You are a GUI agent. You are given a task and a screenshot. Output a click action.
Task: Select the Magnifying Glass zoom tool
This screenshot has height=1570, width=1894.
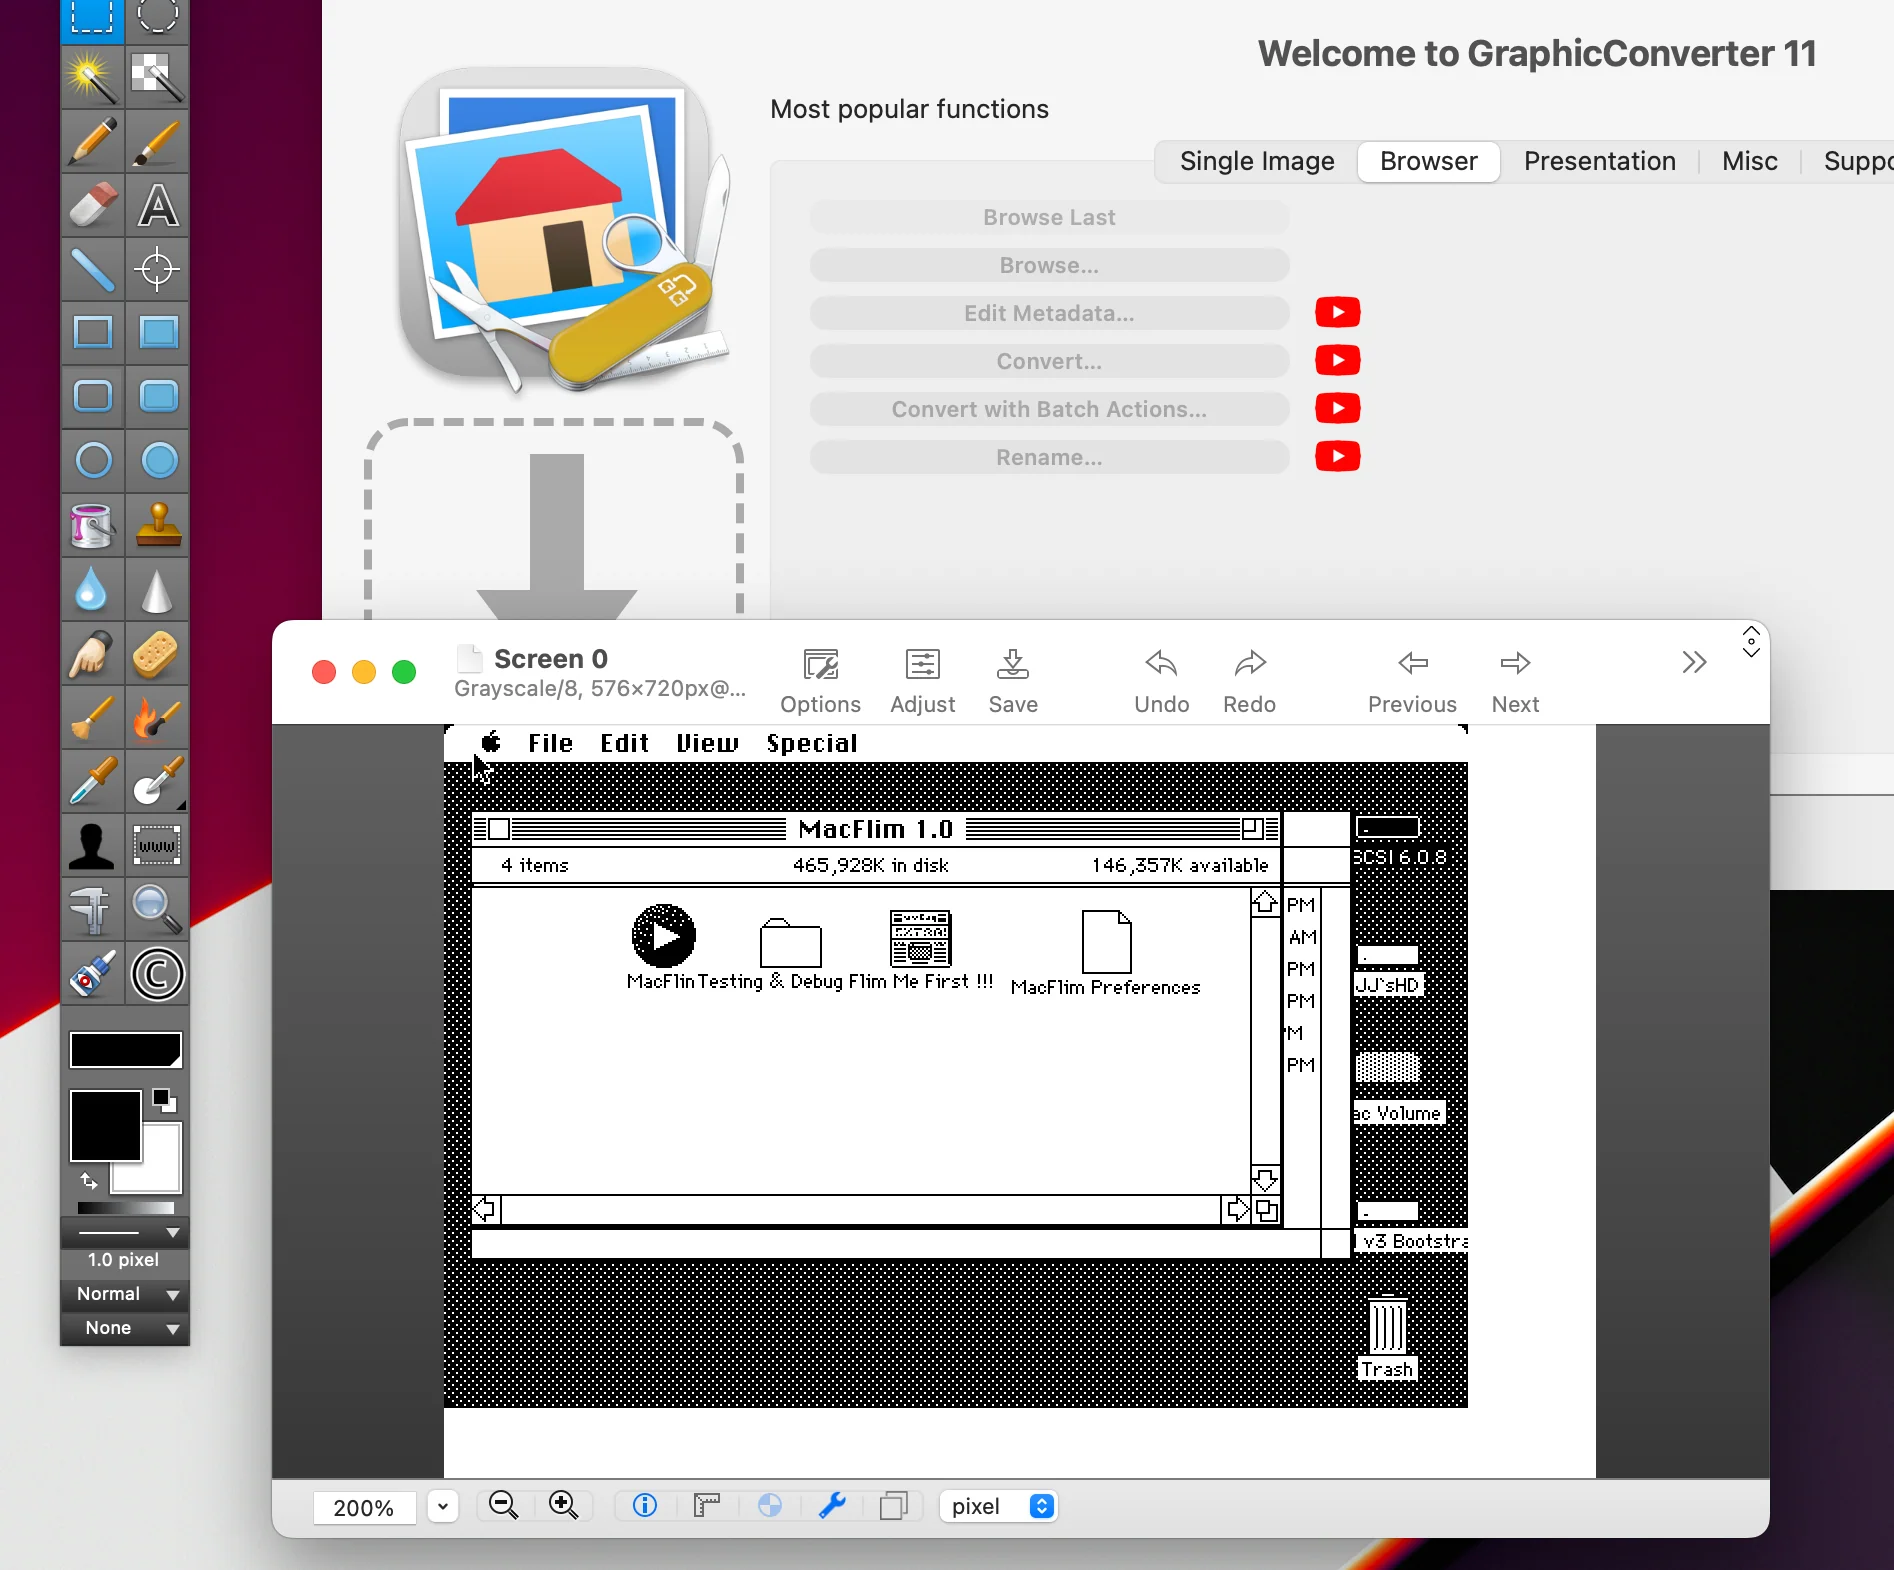(158, 909)
